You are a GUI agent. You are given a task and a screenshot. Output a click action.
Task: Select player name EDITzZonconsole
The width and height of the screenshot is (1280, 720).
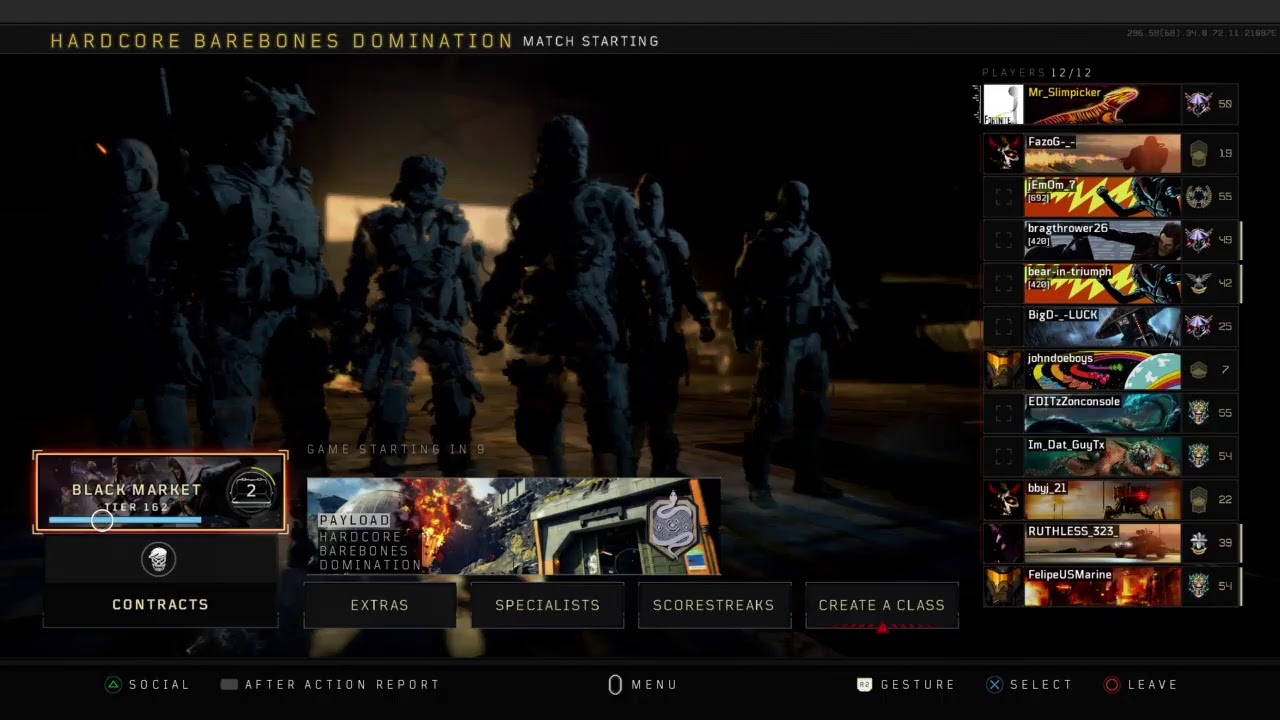[x=1074, y=402]
